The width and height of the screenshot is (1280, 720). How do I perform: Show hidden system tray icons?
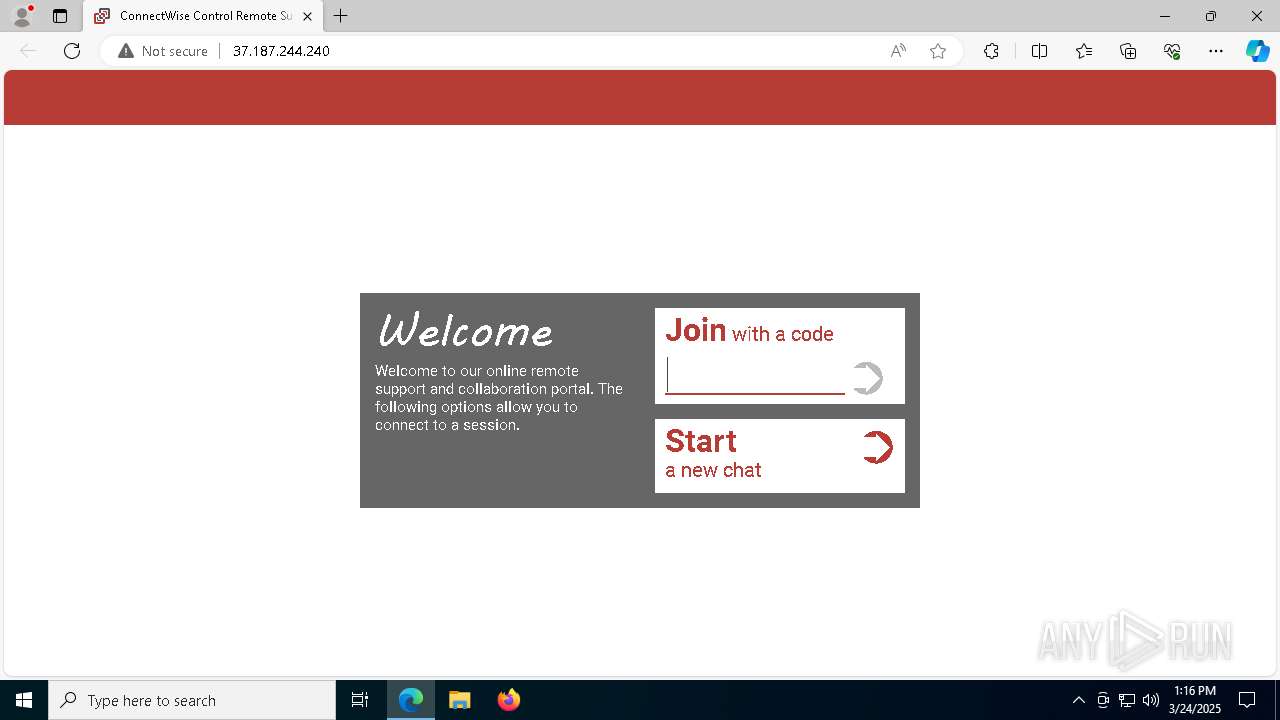(x=1078, y=700)
